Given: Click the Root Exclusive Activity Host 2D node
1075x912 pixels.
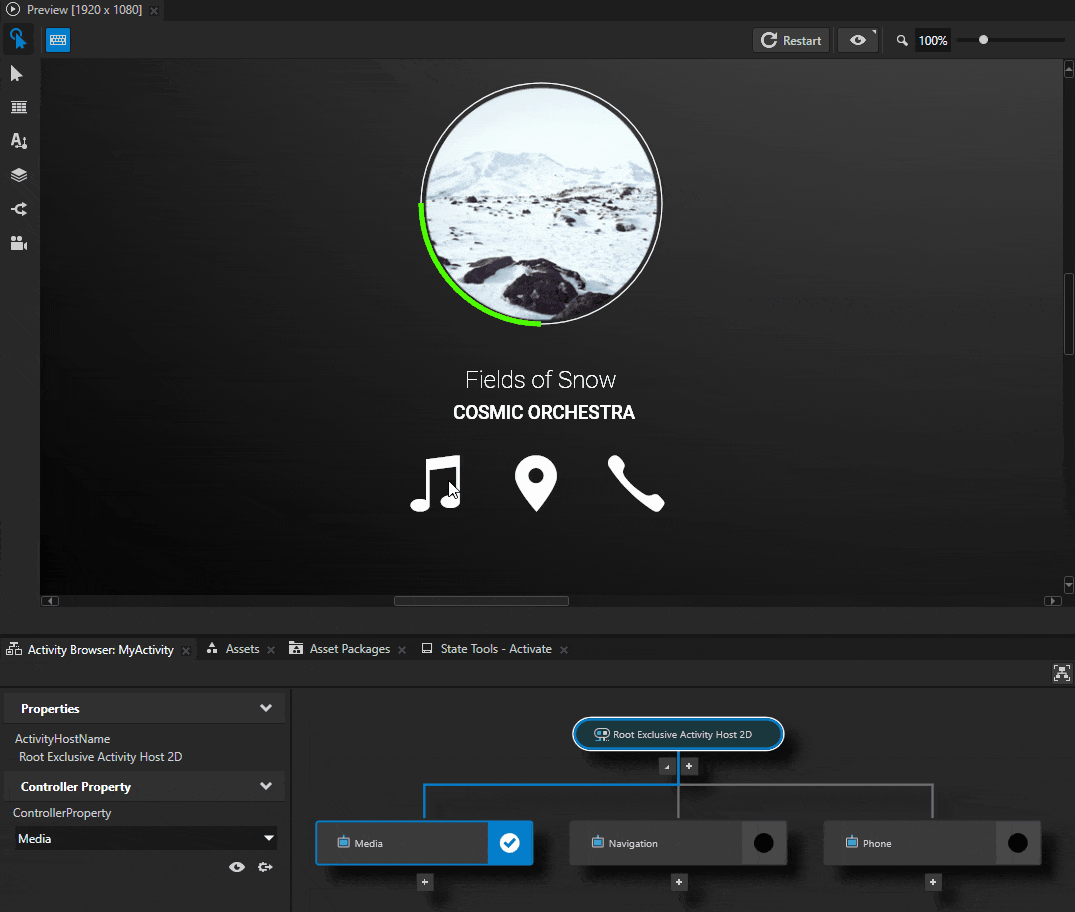Looking at the screenshot, I should click(678, 734).
